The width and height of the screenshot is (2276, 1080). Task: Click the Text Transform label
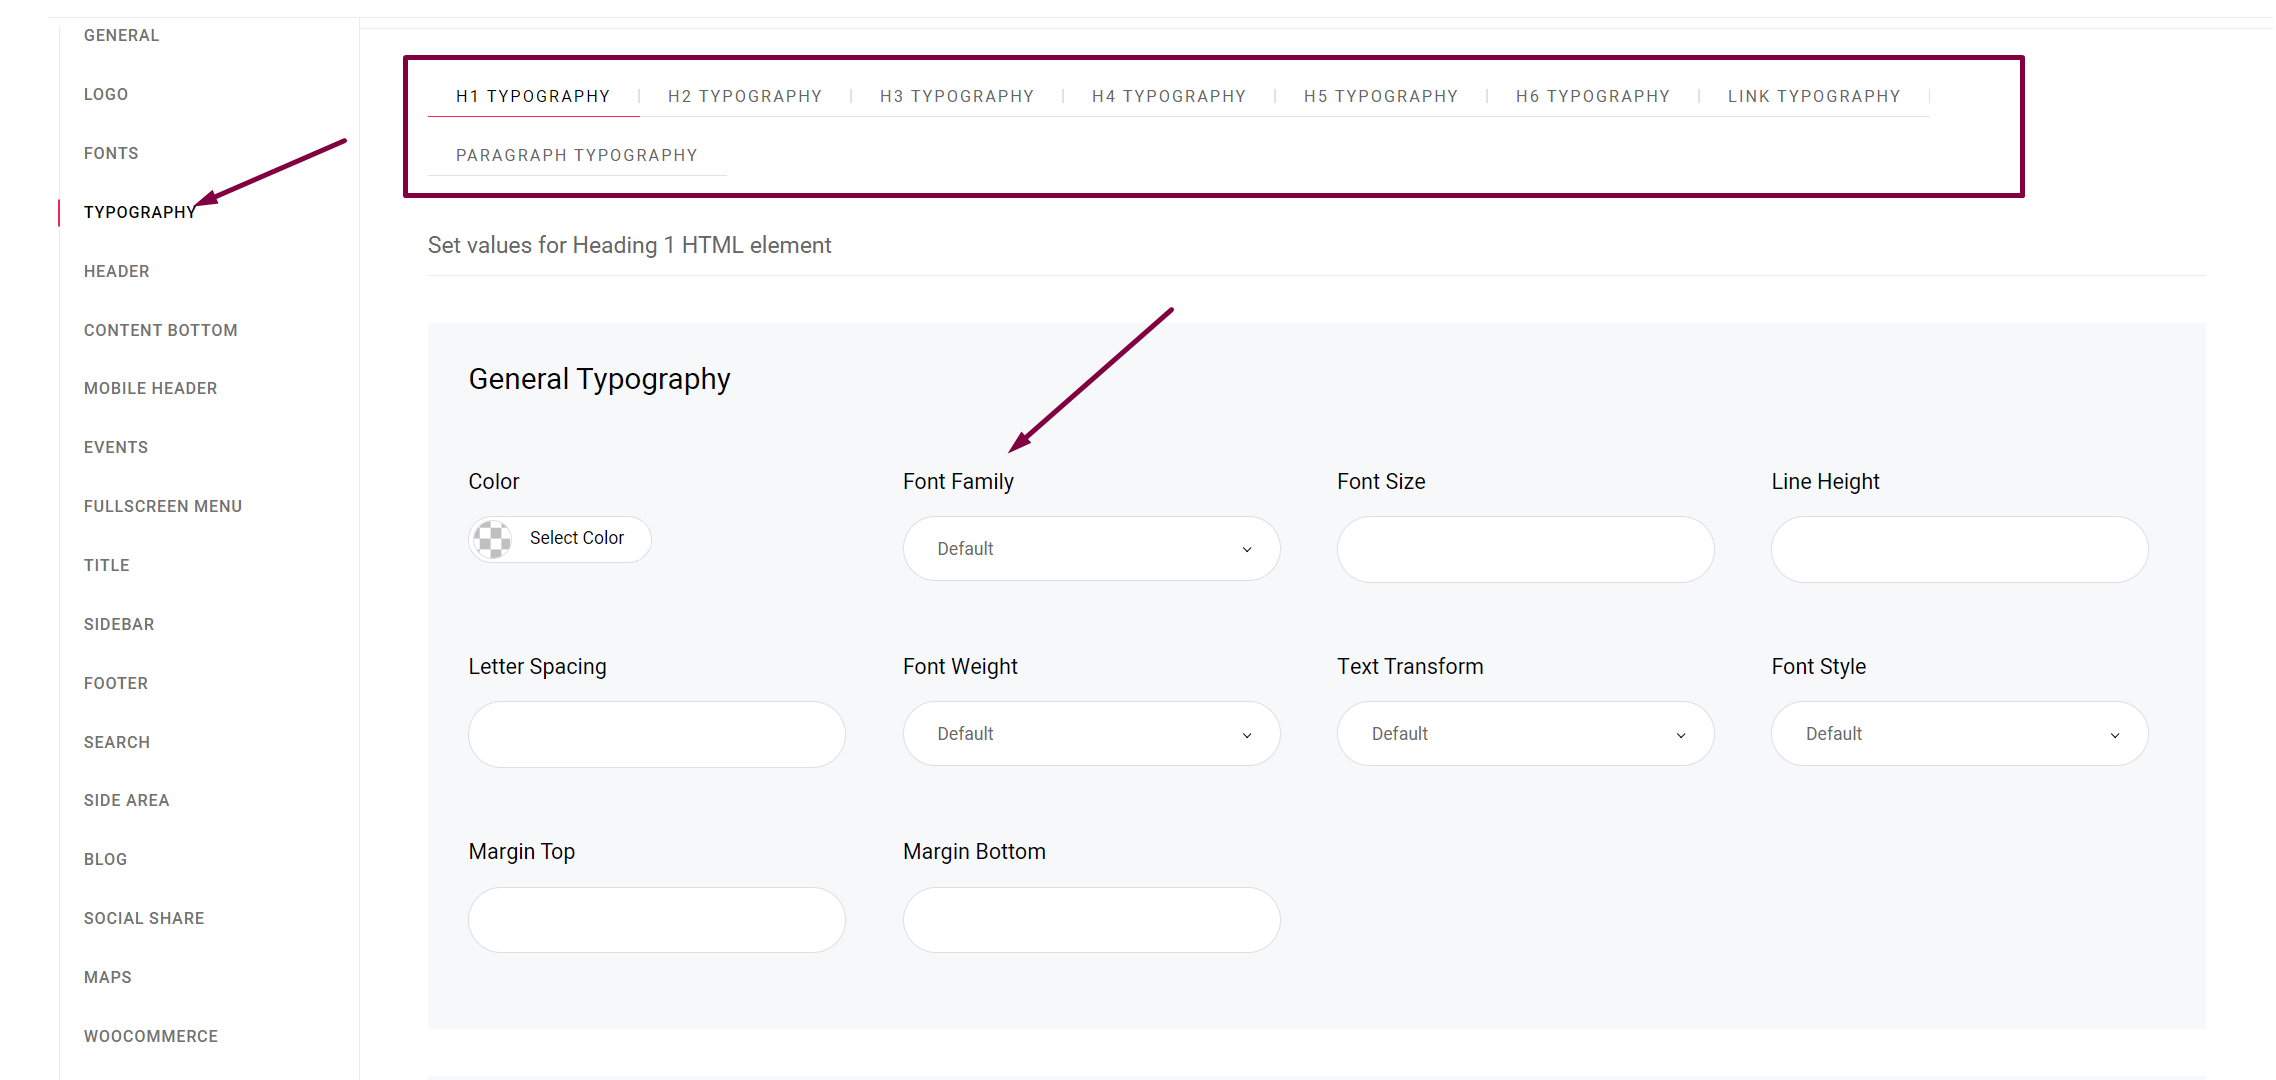tap(1410, 666)
